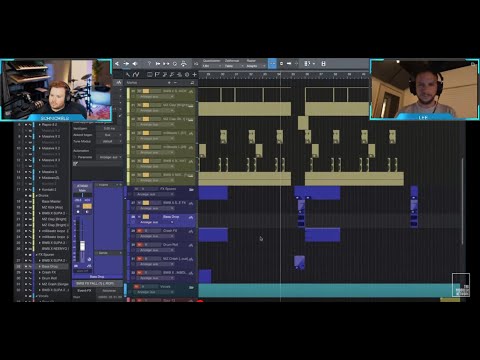This screenshot has width=480, height=360.
Task: Click Vocals folder icon in arrangement header
Action: click(191, 287)
